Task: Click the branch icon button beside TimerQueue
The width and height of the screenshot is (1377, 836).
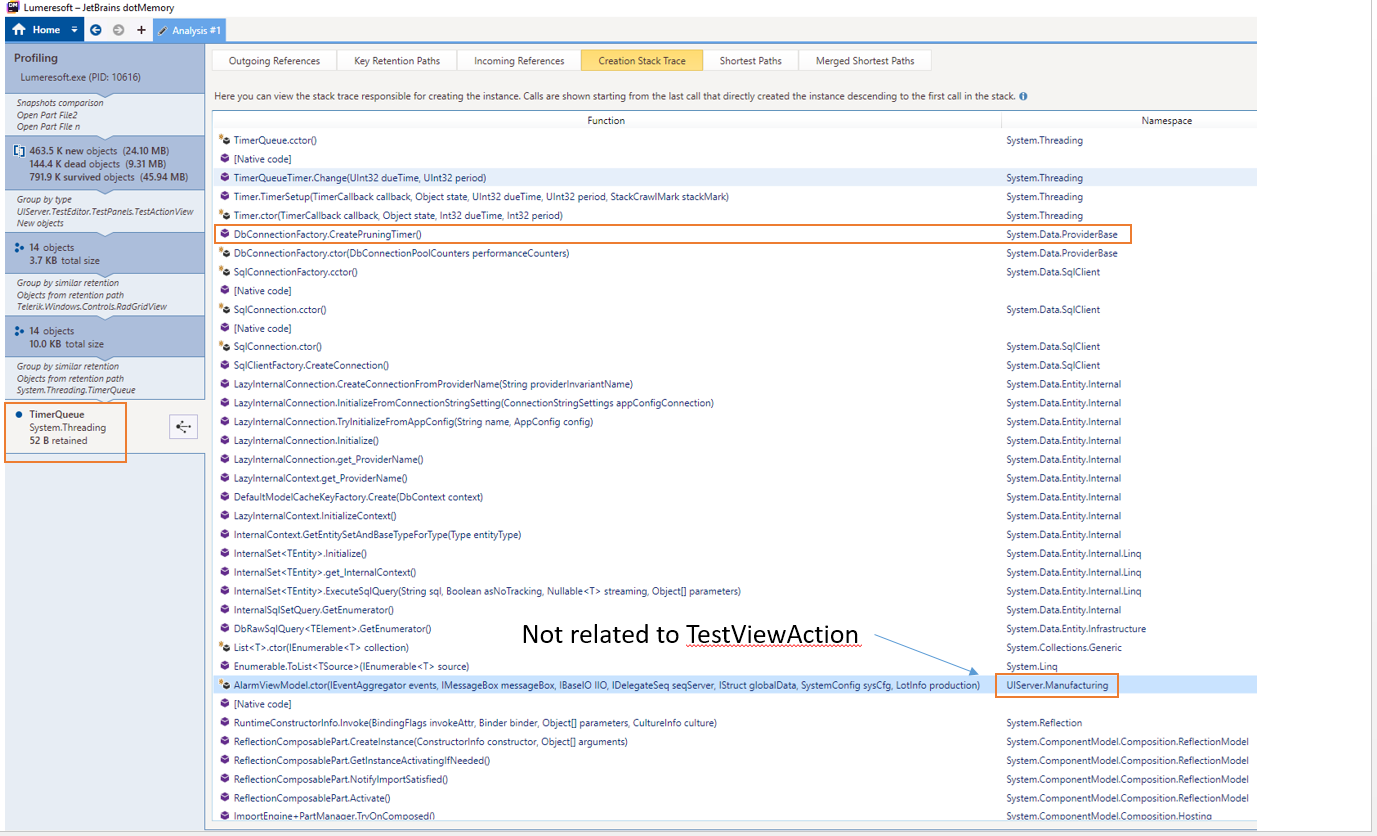Action: (184, 427)
